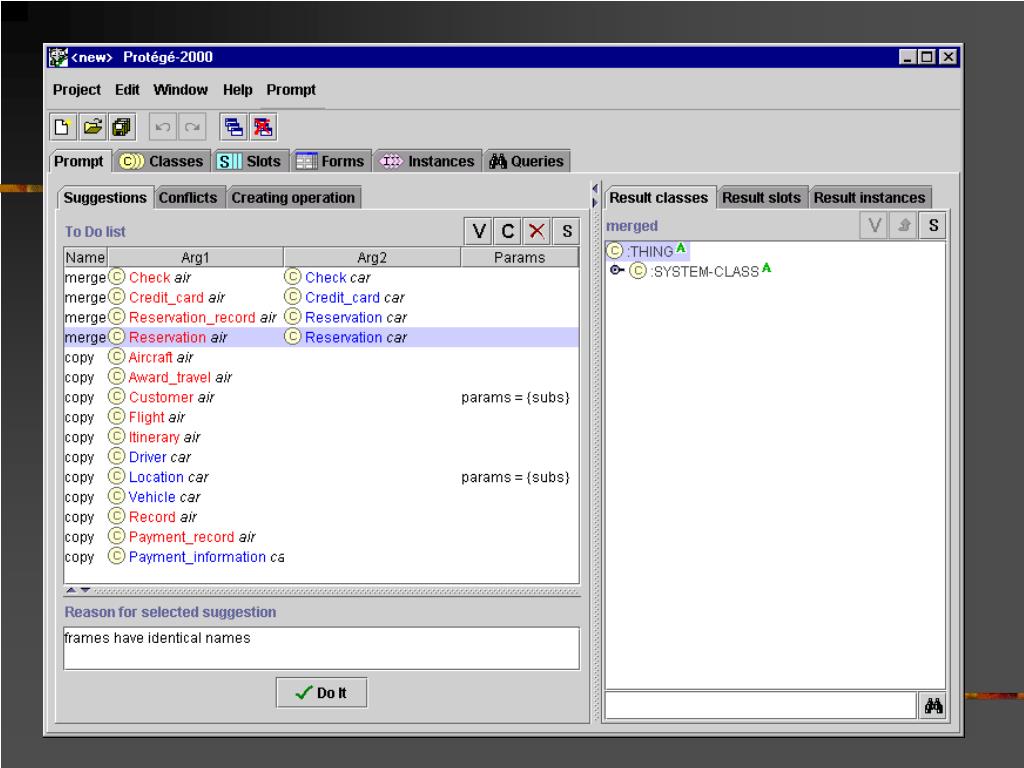Select the copy Flight air row

tap(321, 417)
